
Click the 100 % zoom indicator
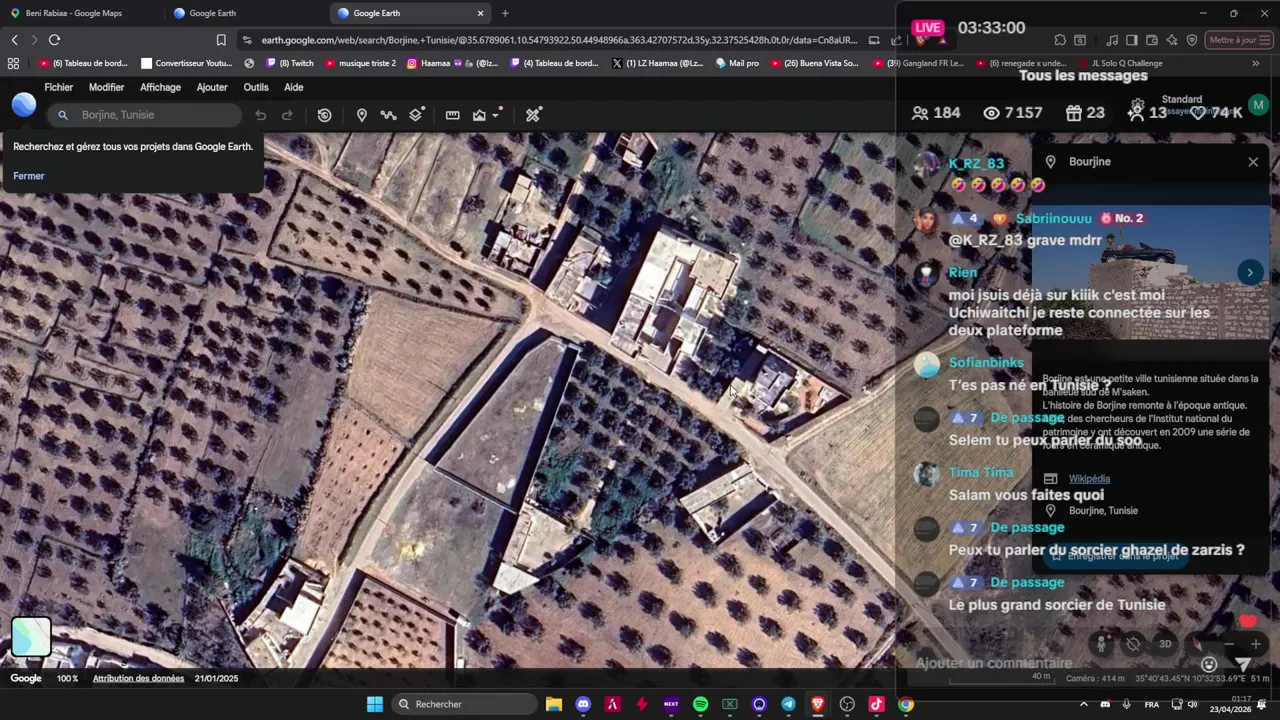(67, 678)
